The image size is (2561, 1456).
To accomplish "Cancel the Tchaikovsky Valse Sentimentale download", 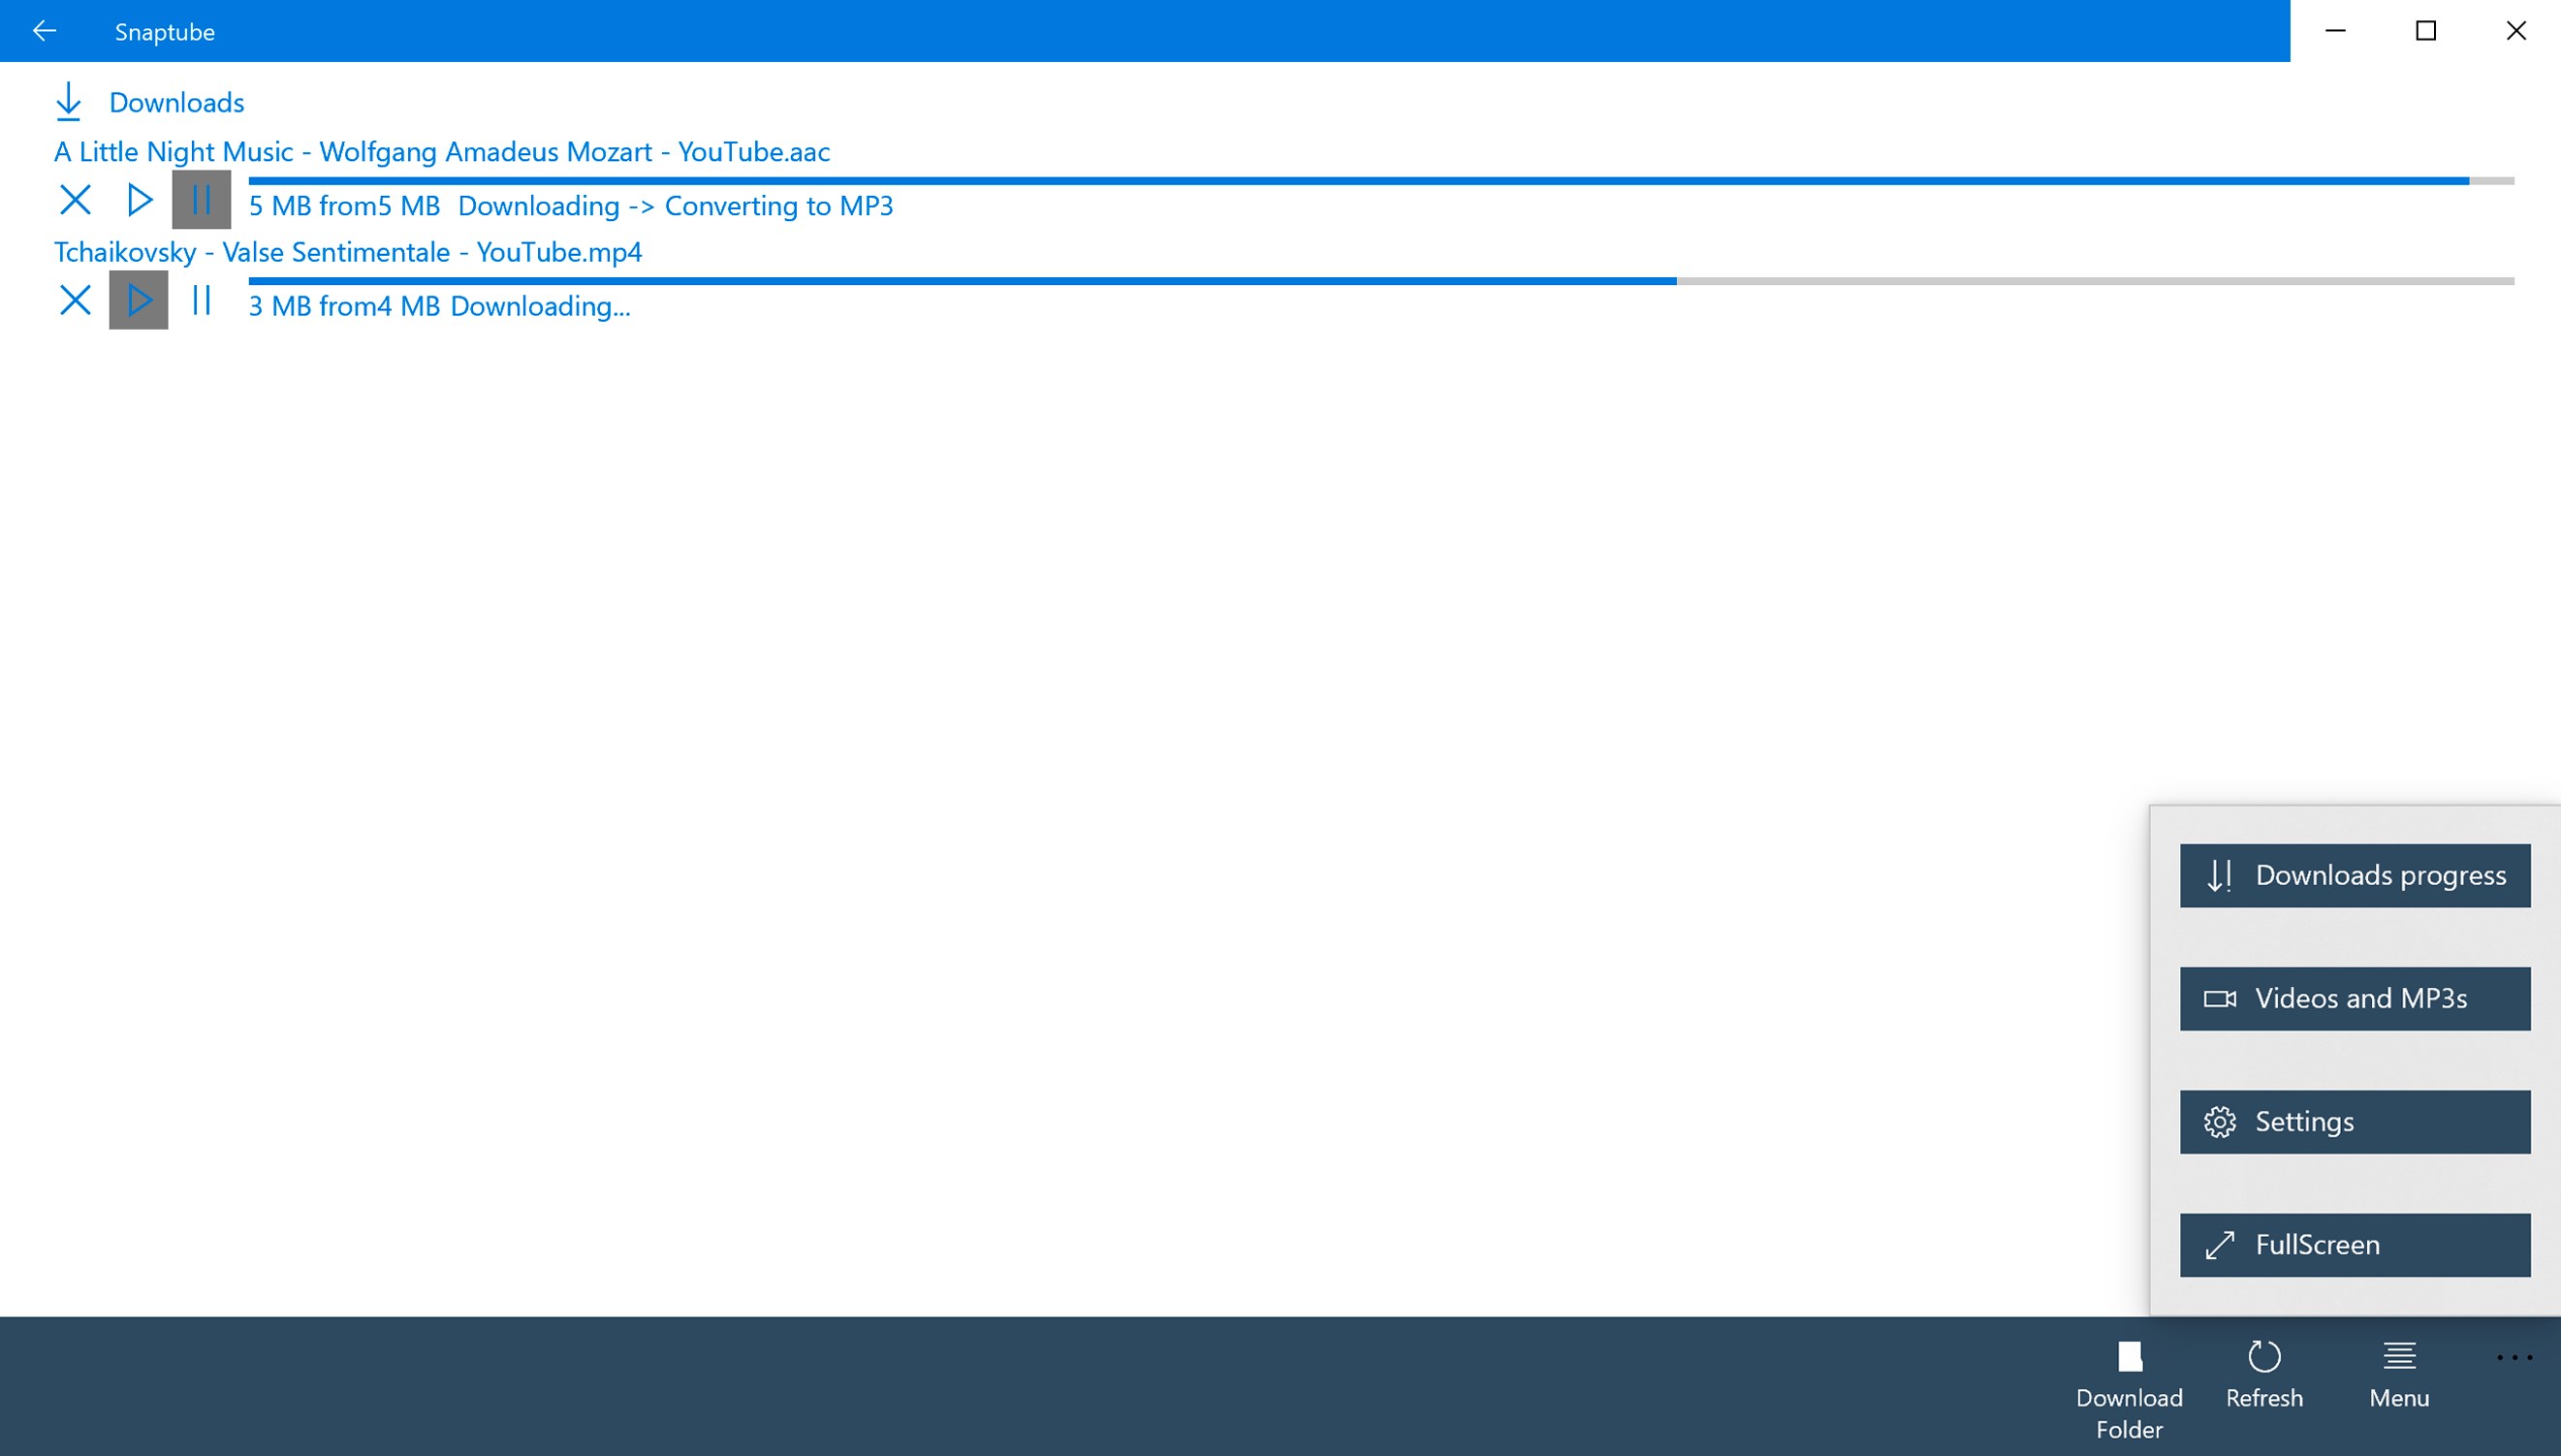I will click(75, 300).
